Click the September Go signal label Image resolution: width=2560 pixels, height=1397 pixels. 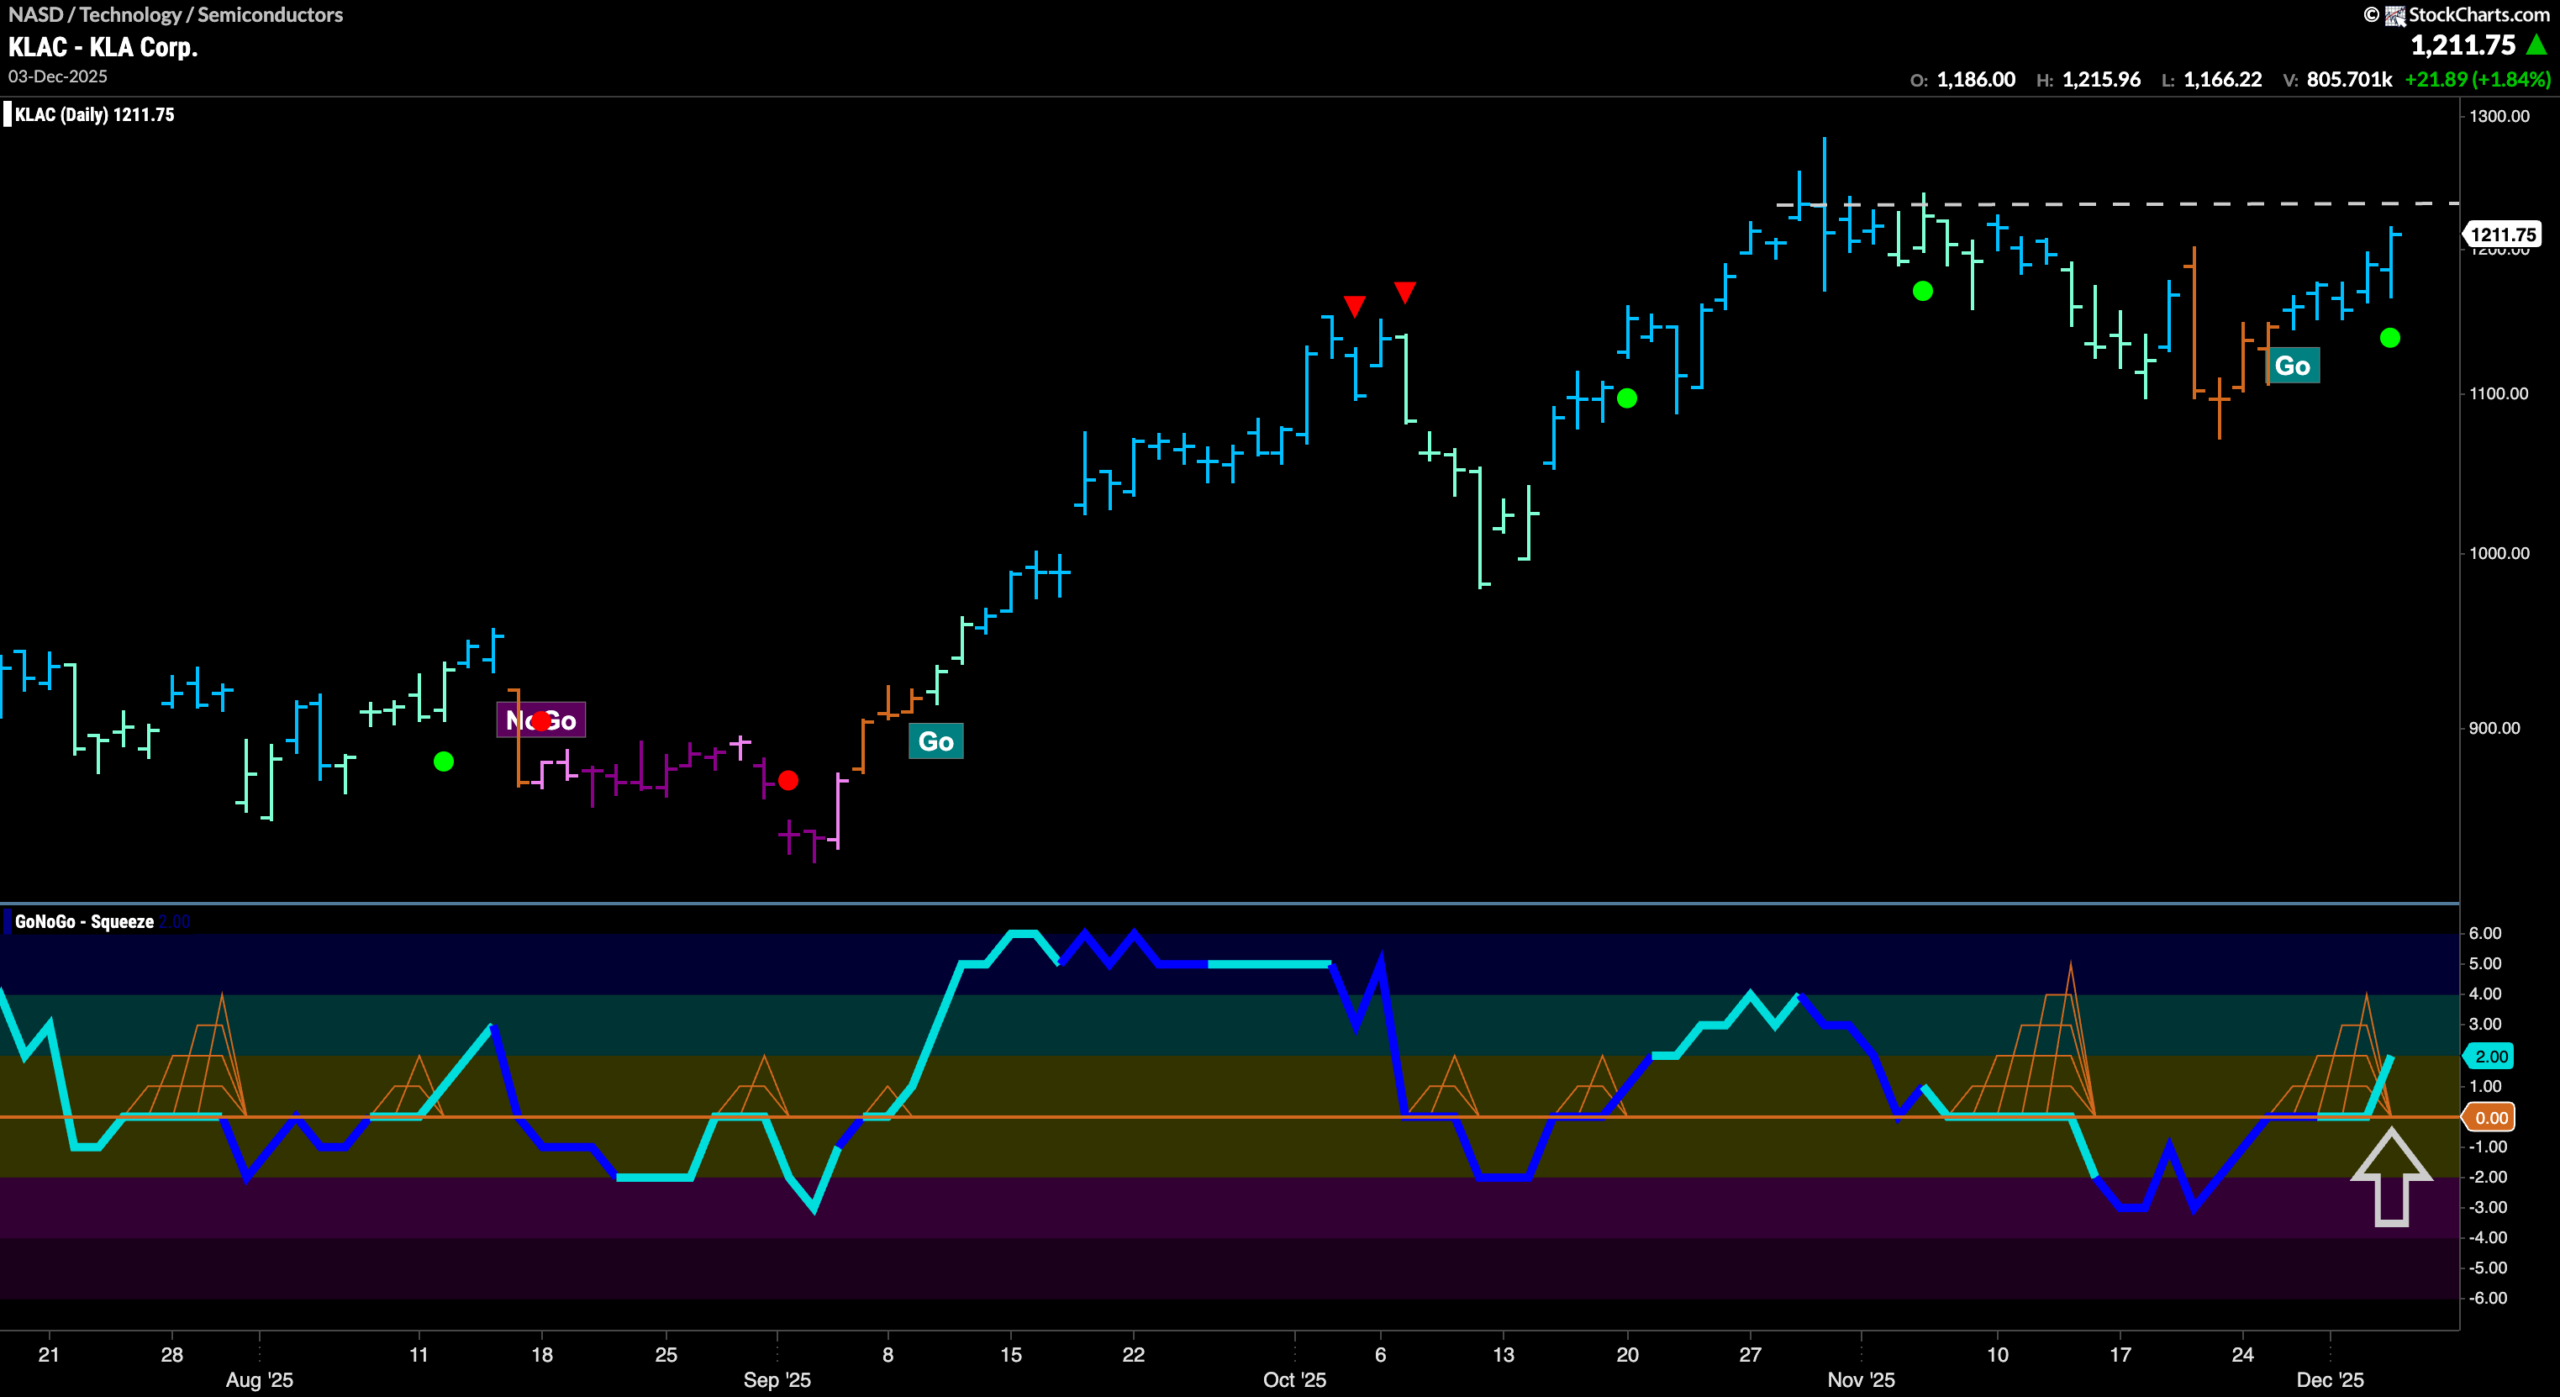point(935,742)
